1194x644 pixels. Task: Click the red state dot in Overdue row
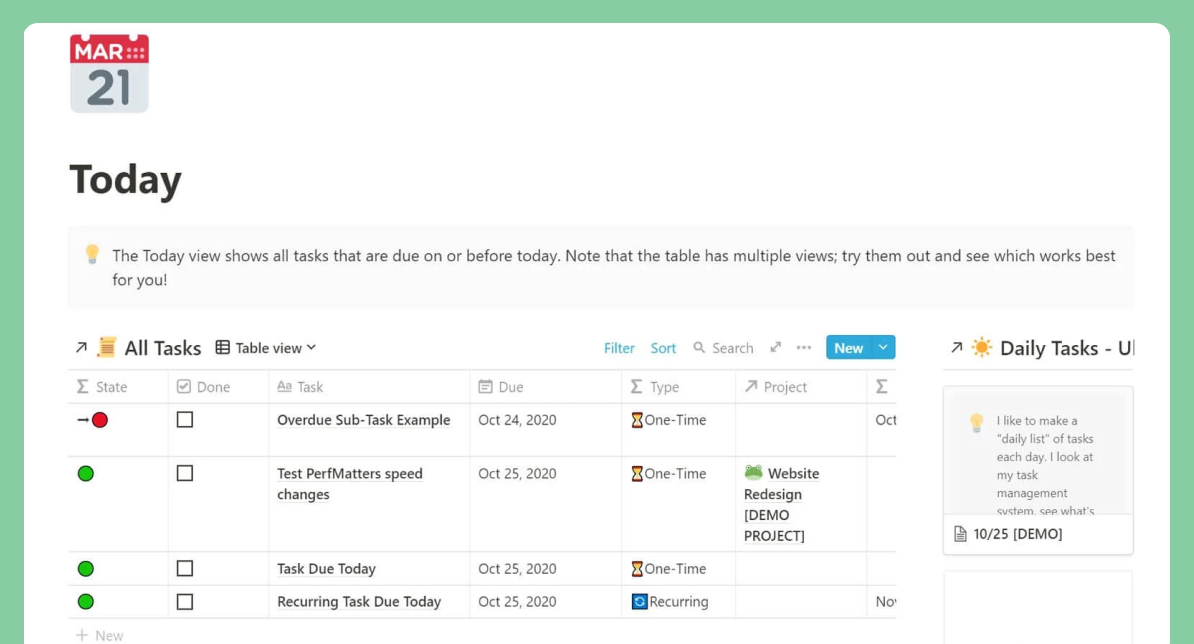point(100,419)
